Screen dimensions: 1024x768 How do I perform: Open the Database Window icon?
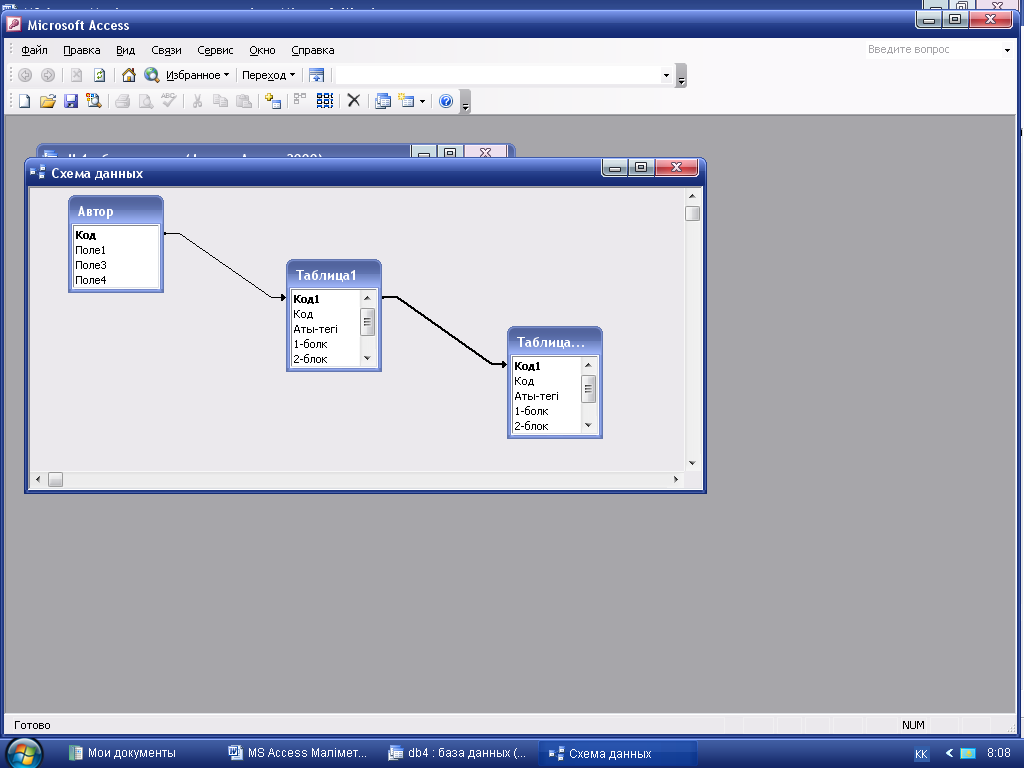coord(383,101)
